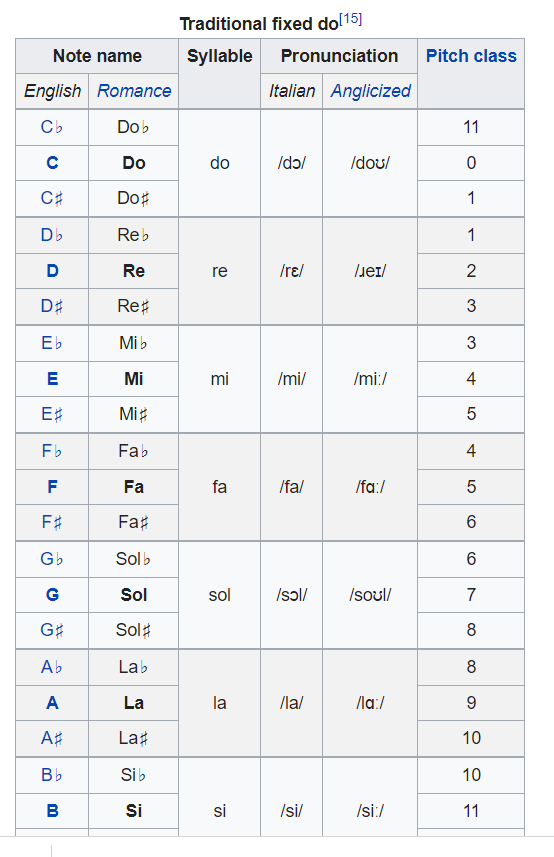
Task: Open the A flat note link
Action: 52,667
